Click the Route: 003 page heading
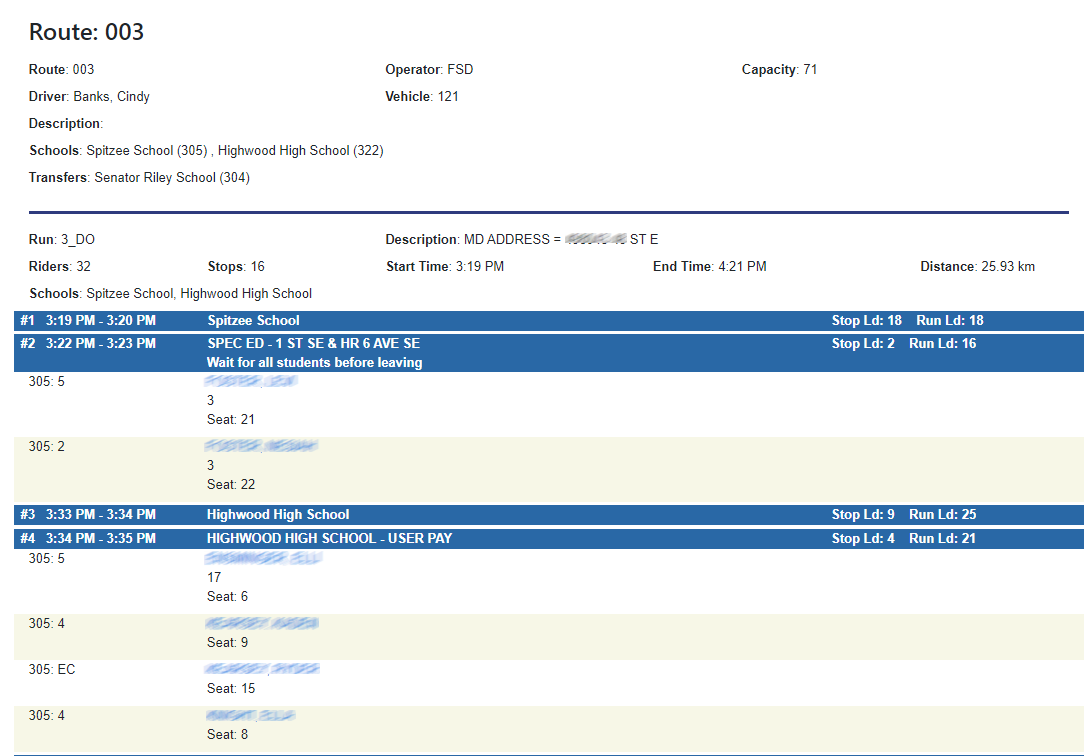1090x756 pixels. pos(87,32)
